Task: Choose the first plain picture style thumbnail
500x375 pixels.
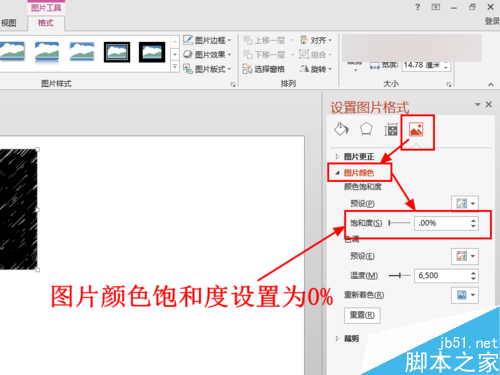Action: (12, 52)
